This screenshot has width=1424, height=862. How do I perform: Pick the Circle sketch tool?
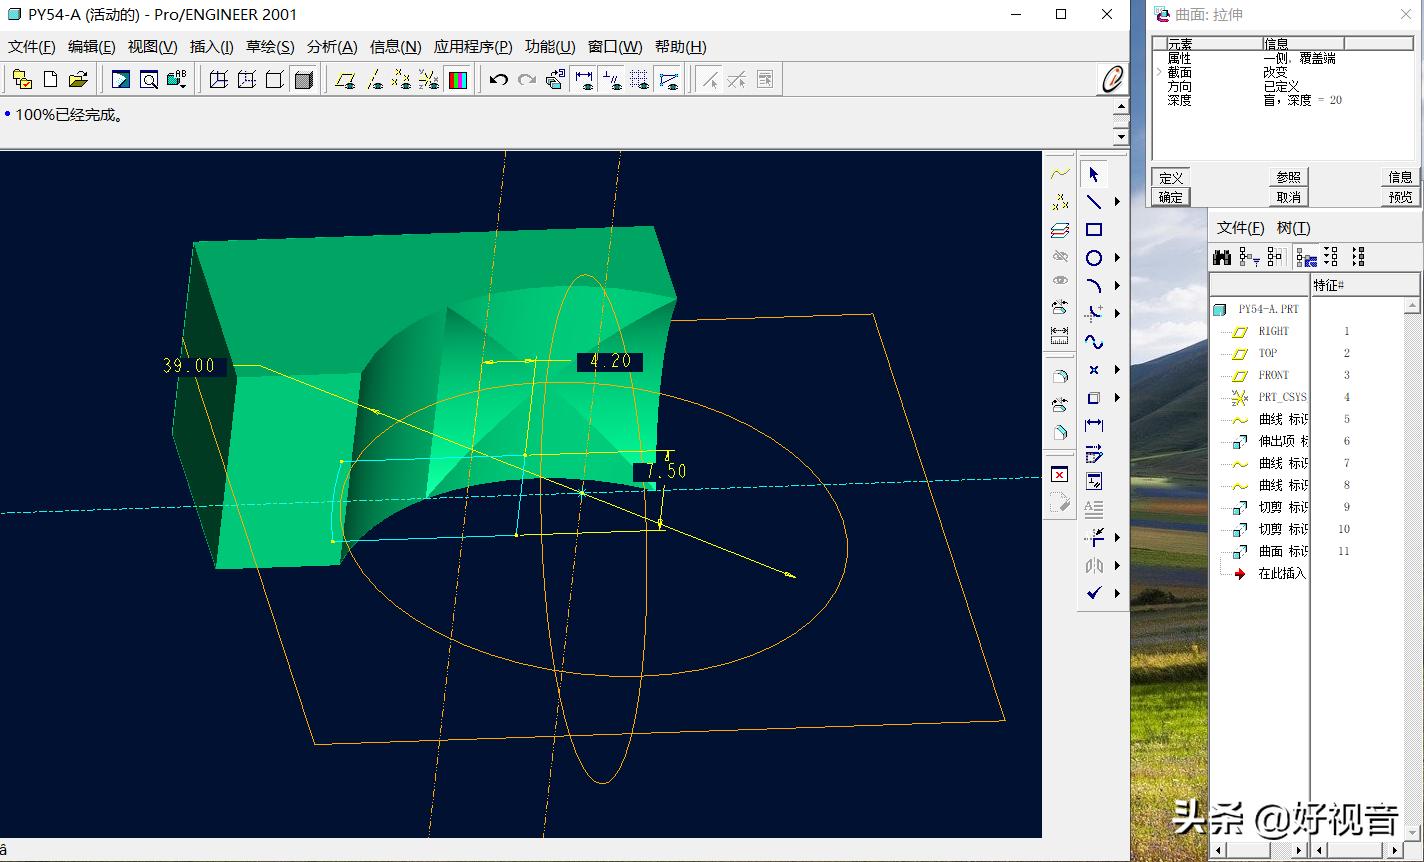coord(1094,258)
